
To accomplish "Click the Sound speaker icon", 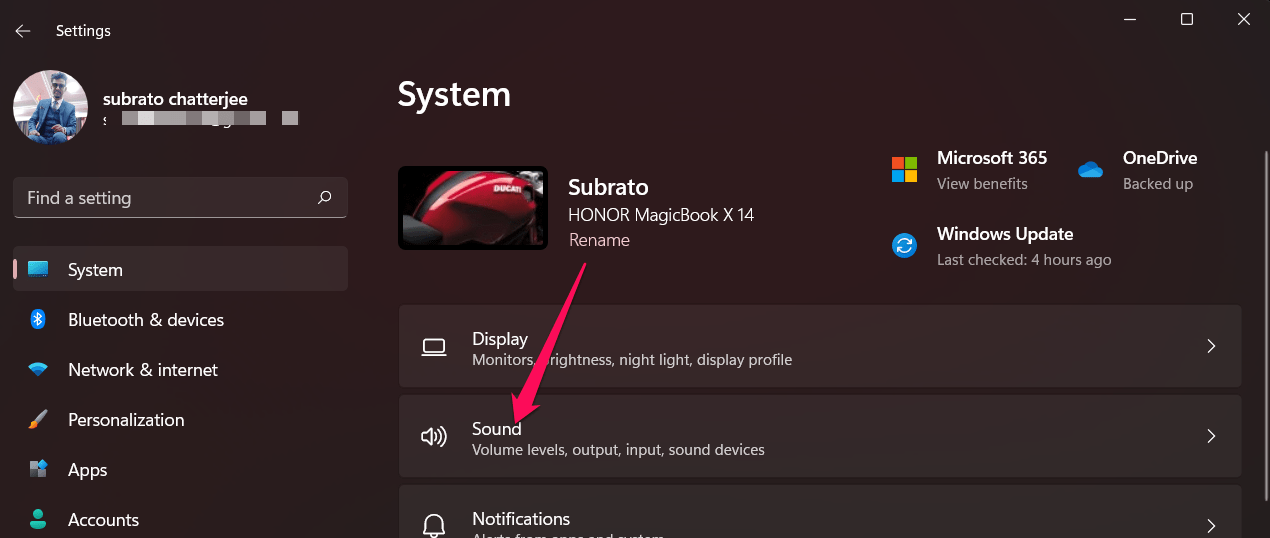I will click(433, 436).
